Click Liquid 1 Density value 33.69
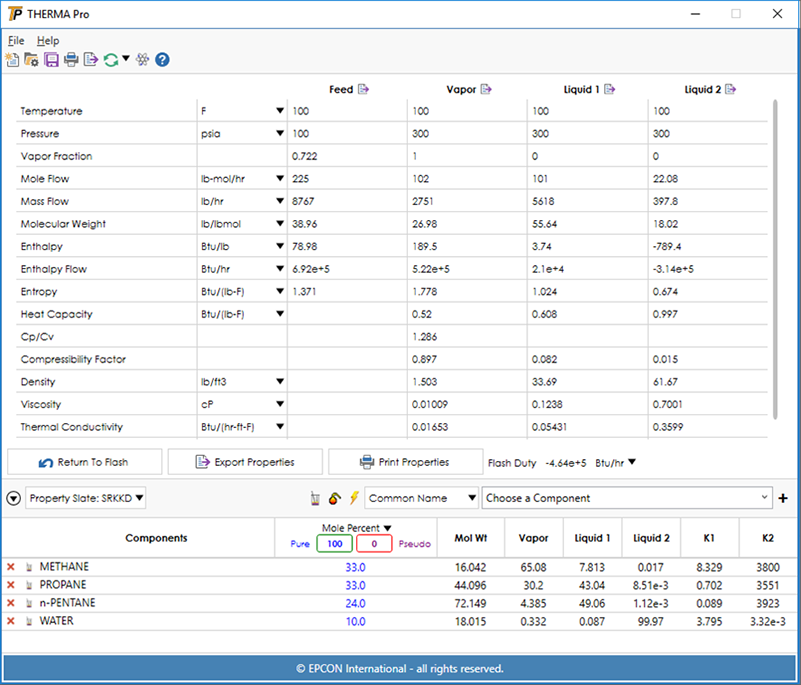 tap(544, 382)
